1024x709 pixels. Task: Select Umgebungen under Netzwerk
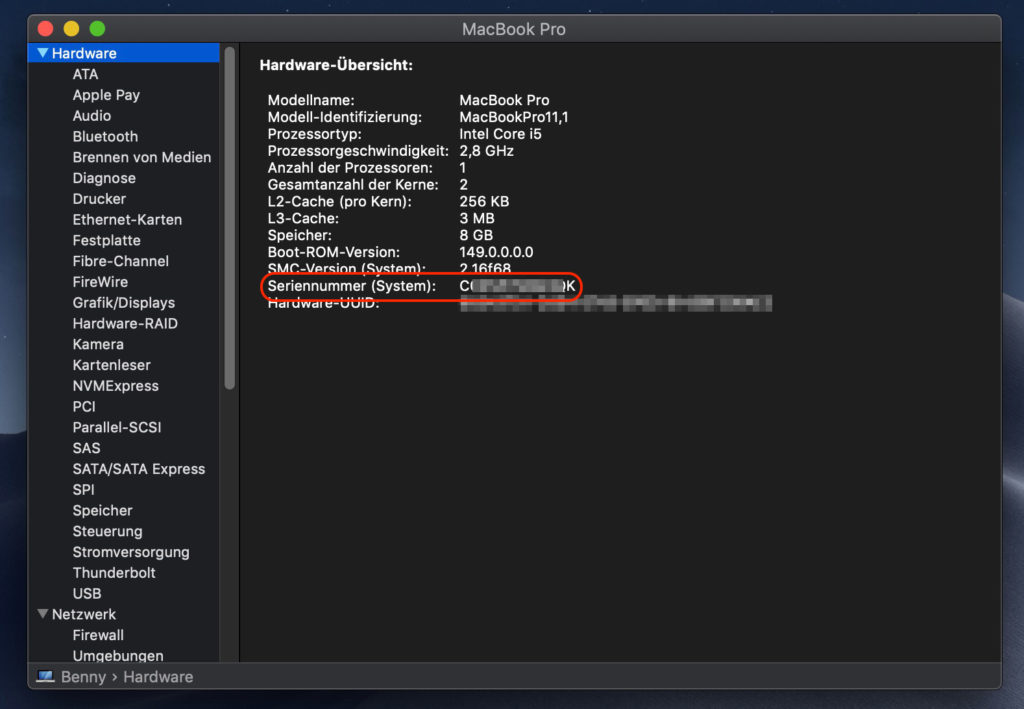118,655
